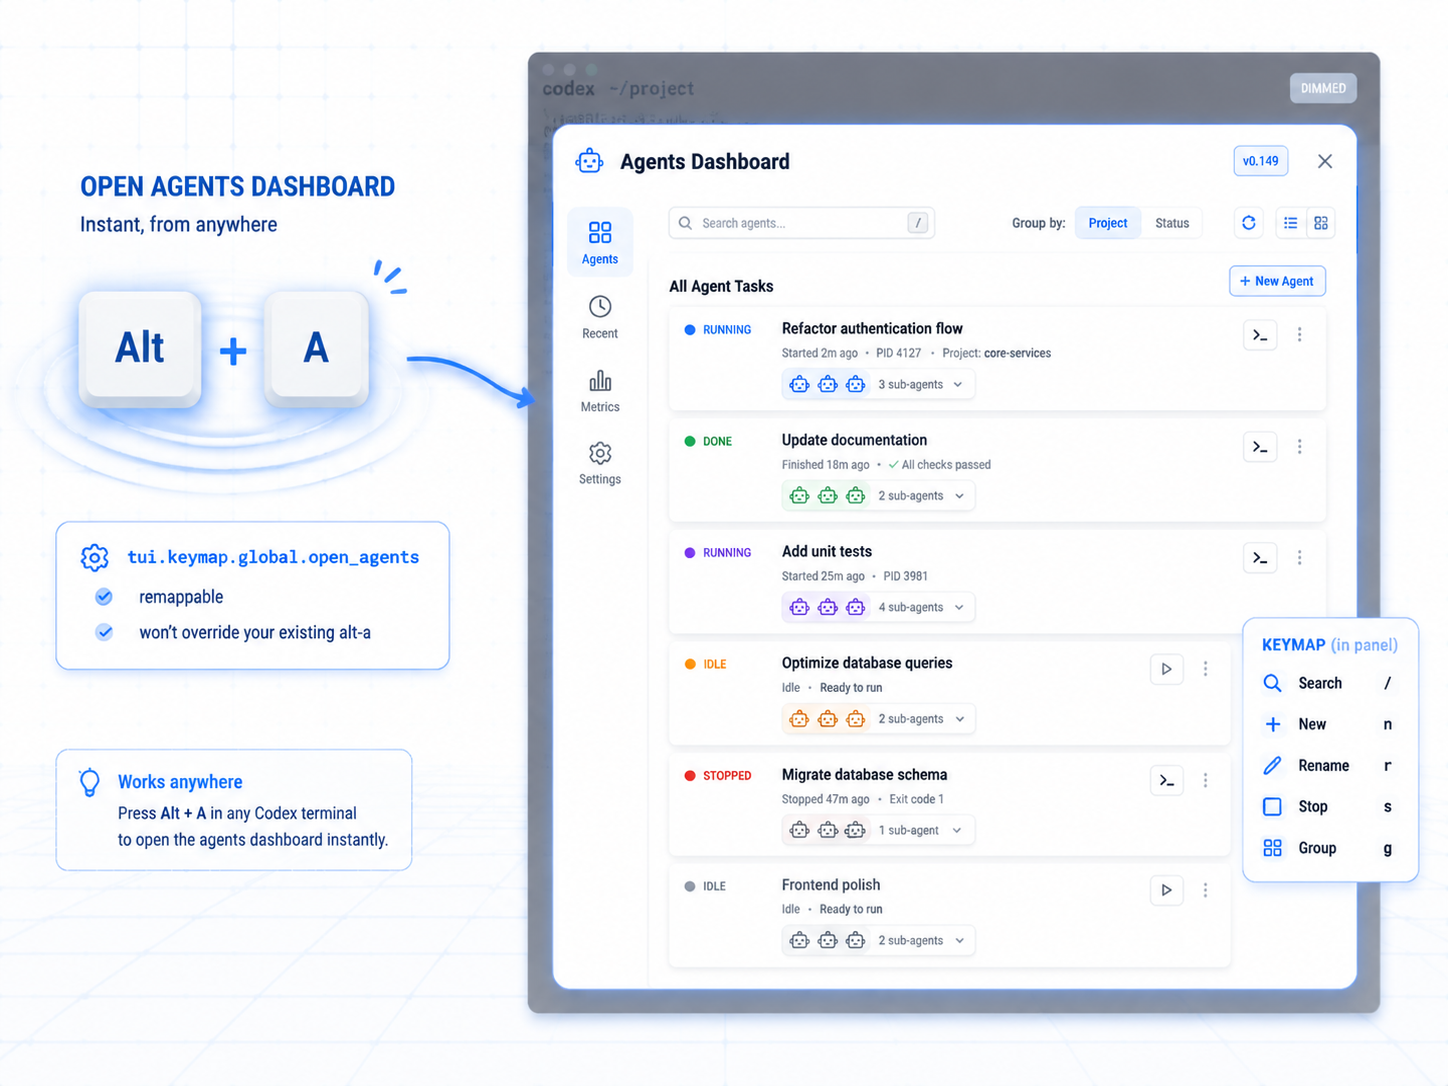Open more options for Migrate database schema
Viewport: 1448px width, 1086px height.
point(1206,781)
